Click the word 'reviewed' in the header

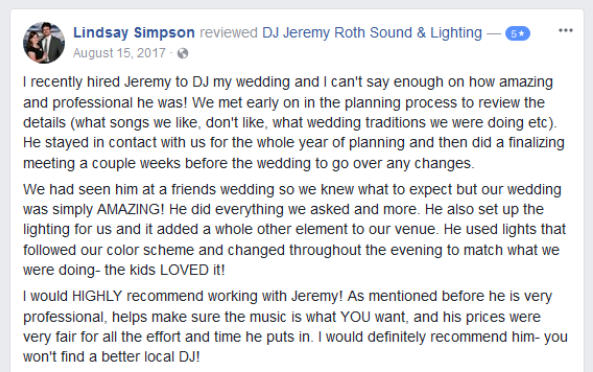228,33
